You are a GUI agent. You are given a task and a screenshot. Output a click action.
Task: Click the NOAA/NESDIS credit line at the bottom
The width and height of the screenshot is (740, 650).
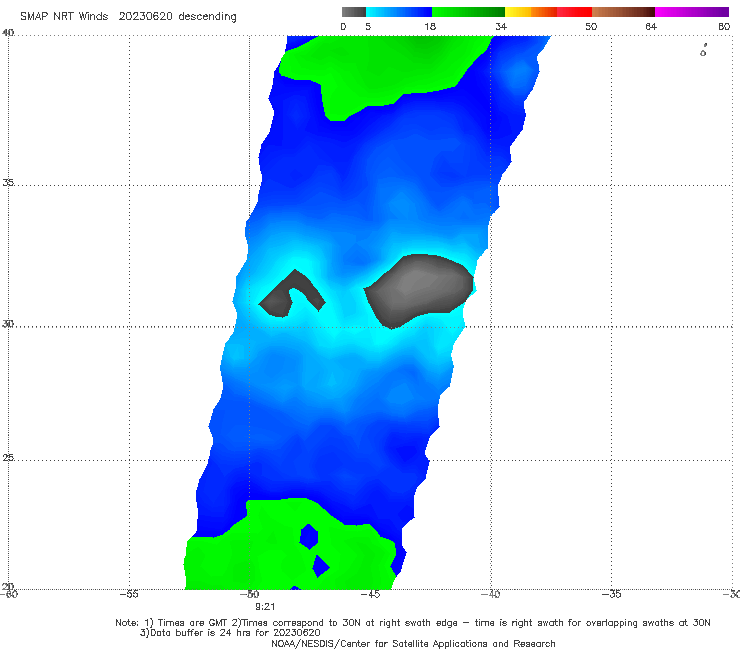[x=413, y=644]
